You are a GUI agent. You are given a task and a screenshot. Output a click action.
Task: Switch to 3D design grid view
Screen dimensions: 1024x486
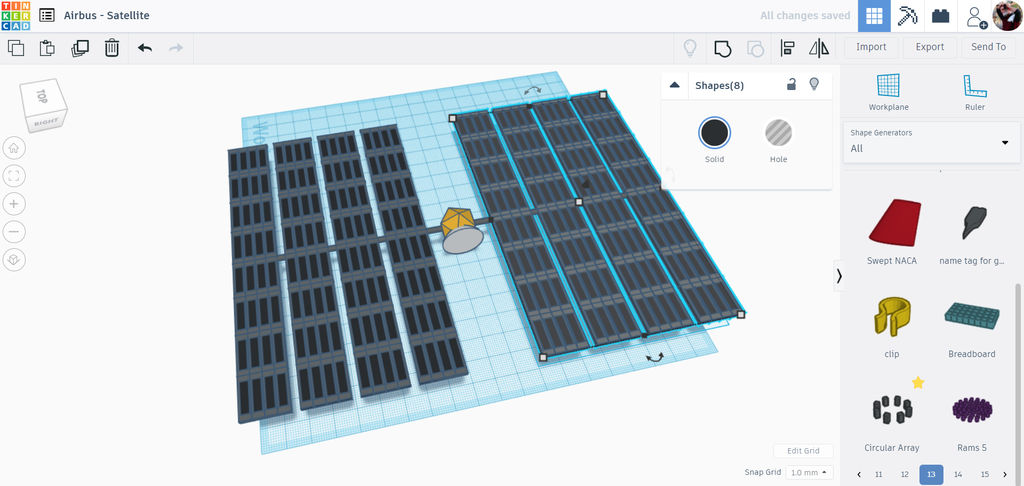point(874,16)
